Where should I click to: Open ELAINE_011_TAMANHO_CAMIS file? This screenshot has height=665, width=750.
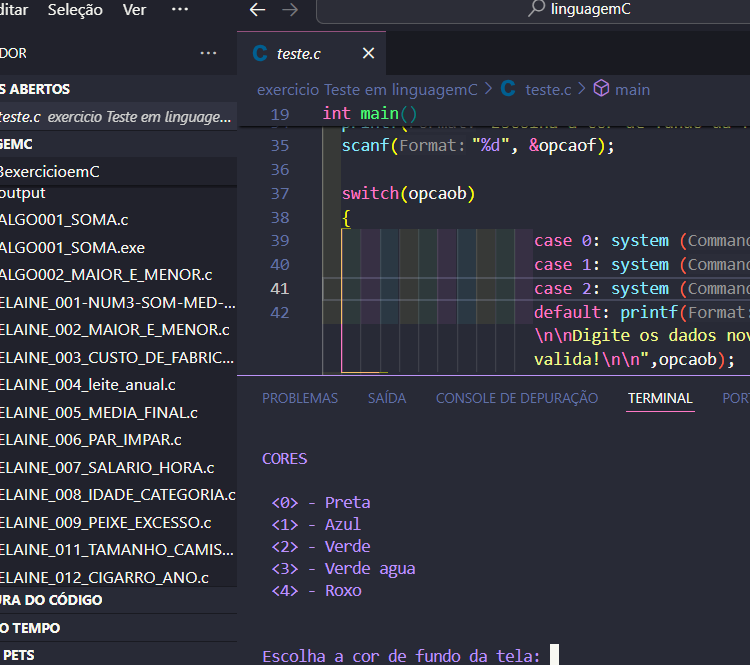tap(118, 550)
